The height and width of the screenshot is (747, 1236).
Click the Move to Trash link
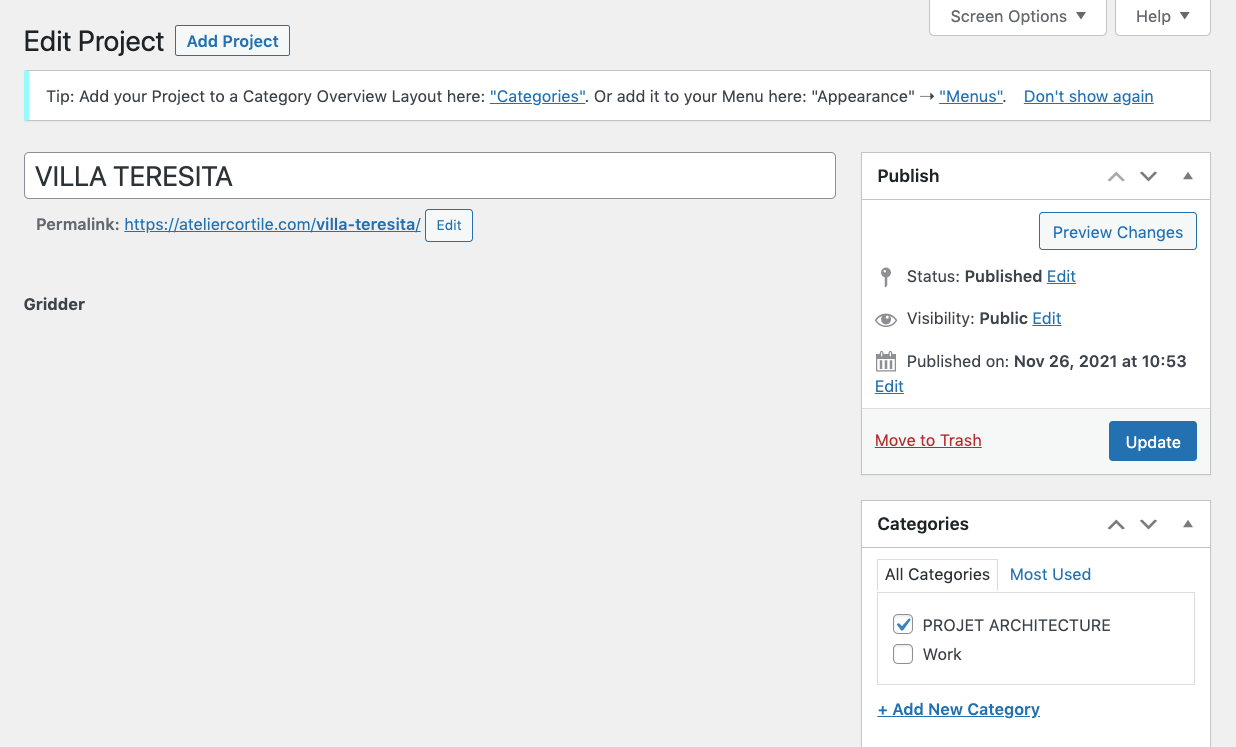coord(928,440)
